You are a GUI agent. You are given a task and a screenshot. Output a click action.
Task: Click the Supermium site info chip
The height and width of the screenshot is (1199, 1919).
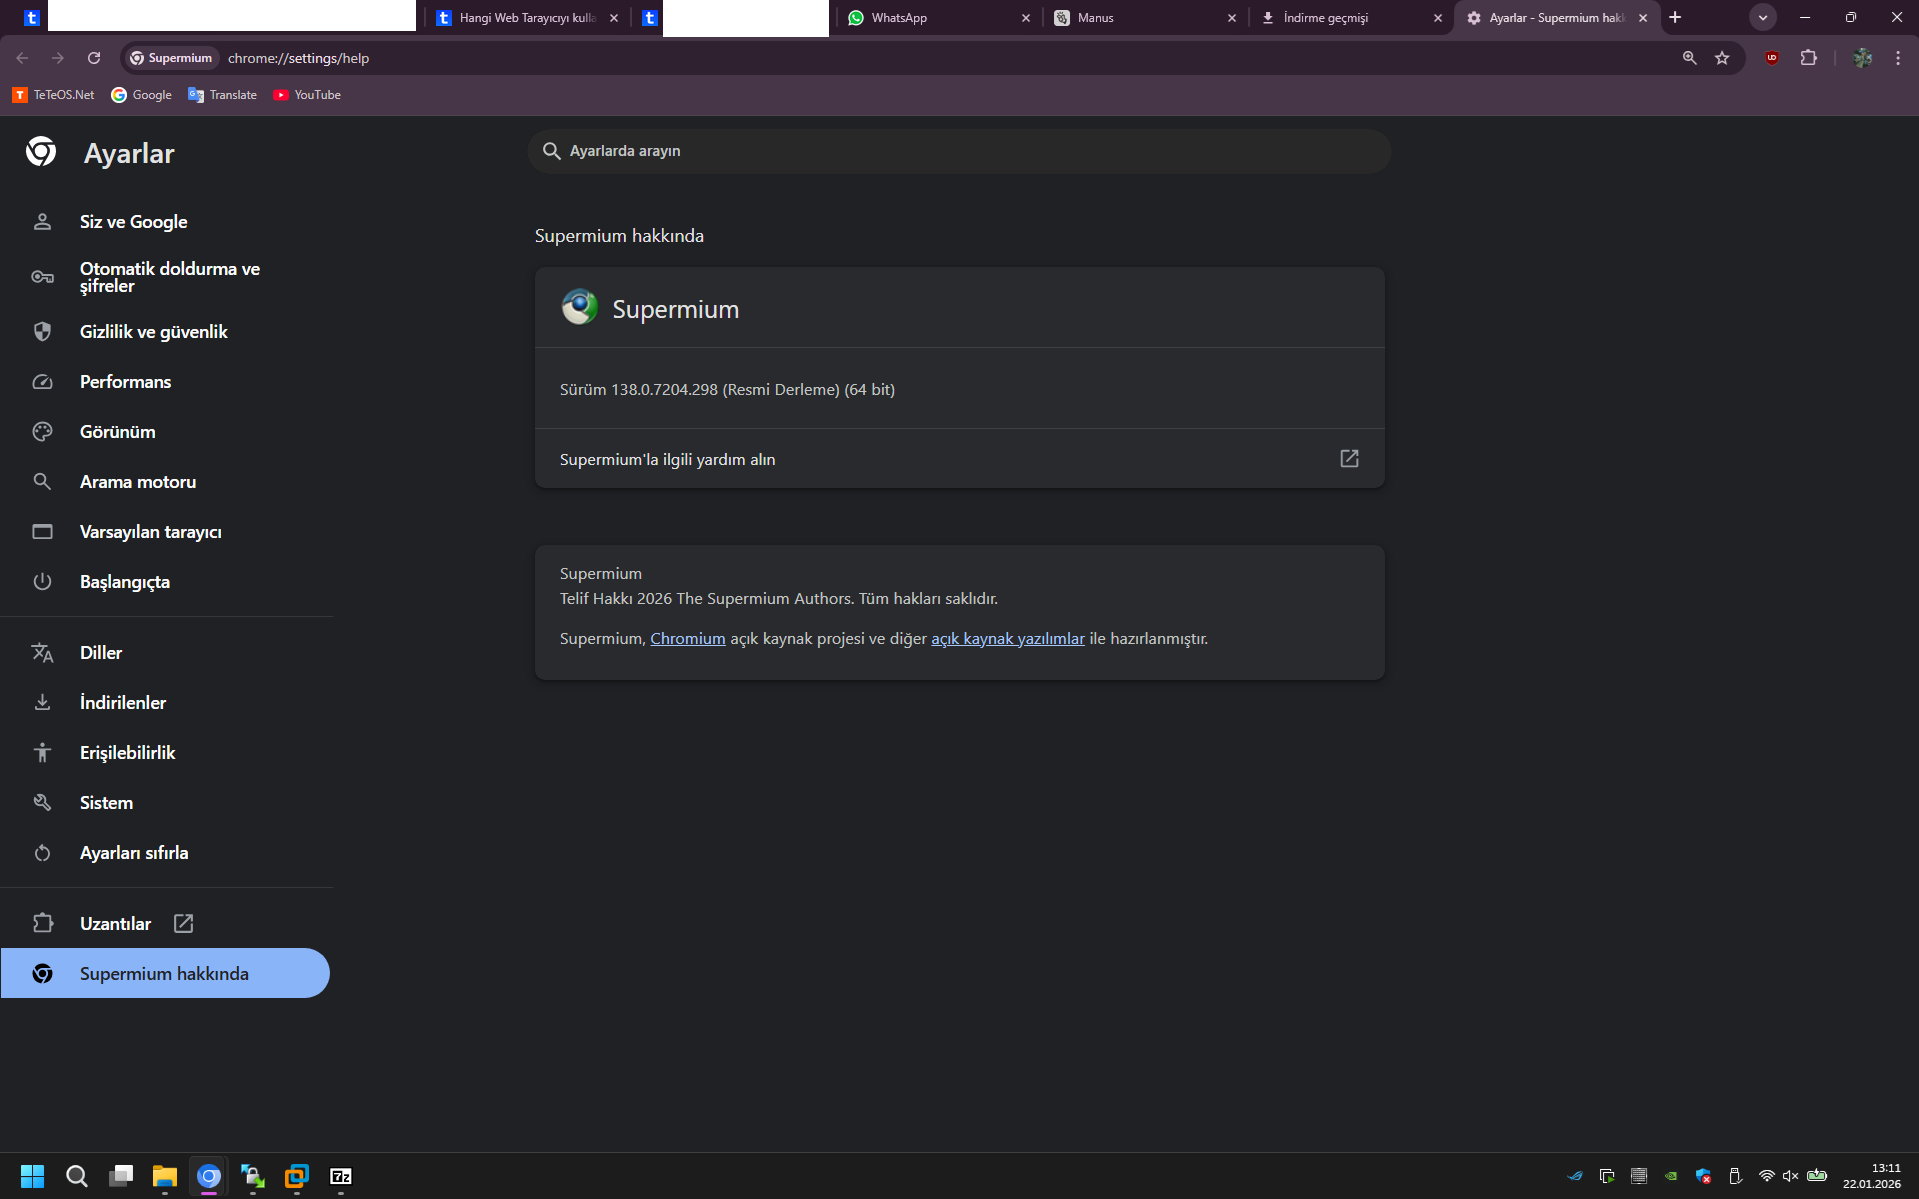(x=171, y=58)
